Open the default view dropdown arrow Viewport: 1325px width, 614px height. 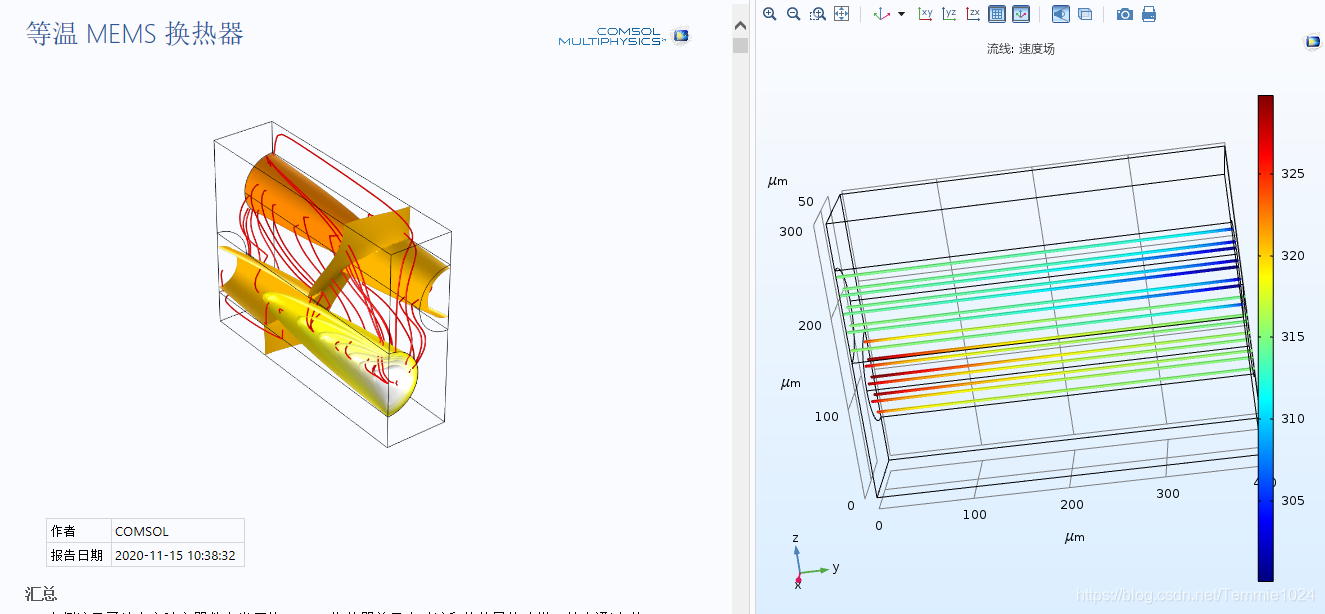[x=901, y=14]
